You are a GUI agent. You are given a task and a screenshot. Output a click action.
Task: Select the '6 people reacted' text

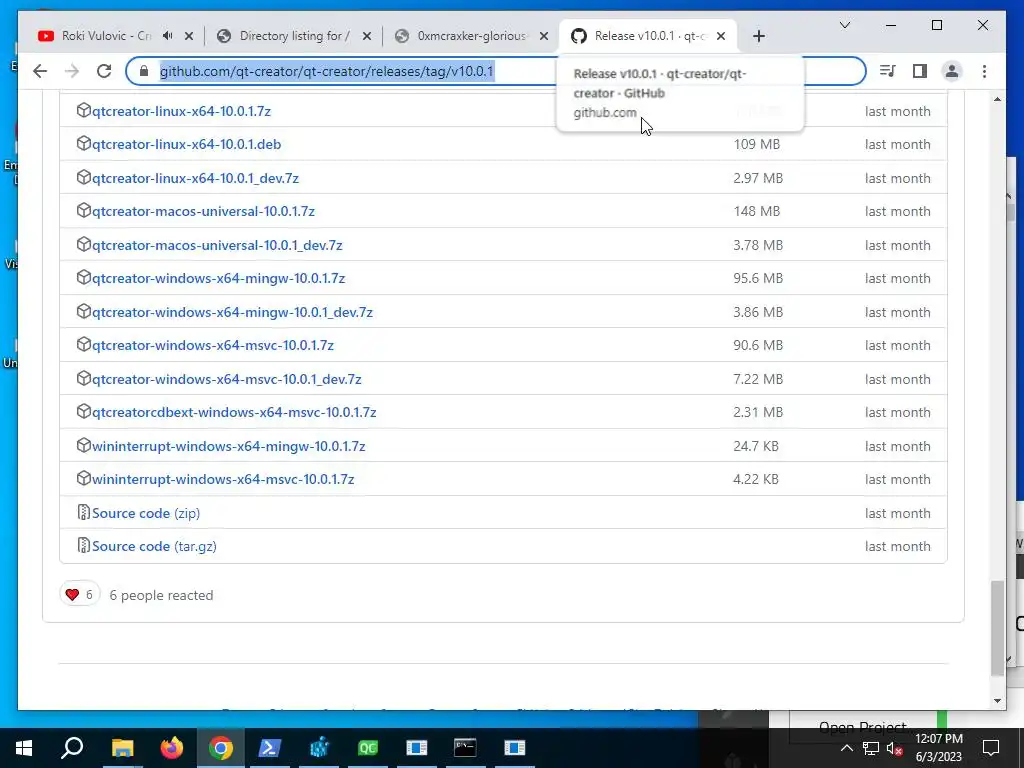pos(161,596)
